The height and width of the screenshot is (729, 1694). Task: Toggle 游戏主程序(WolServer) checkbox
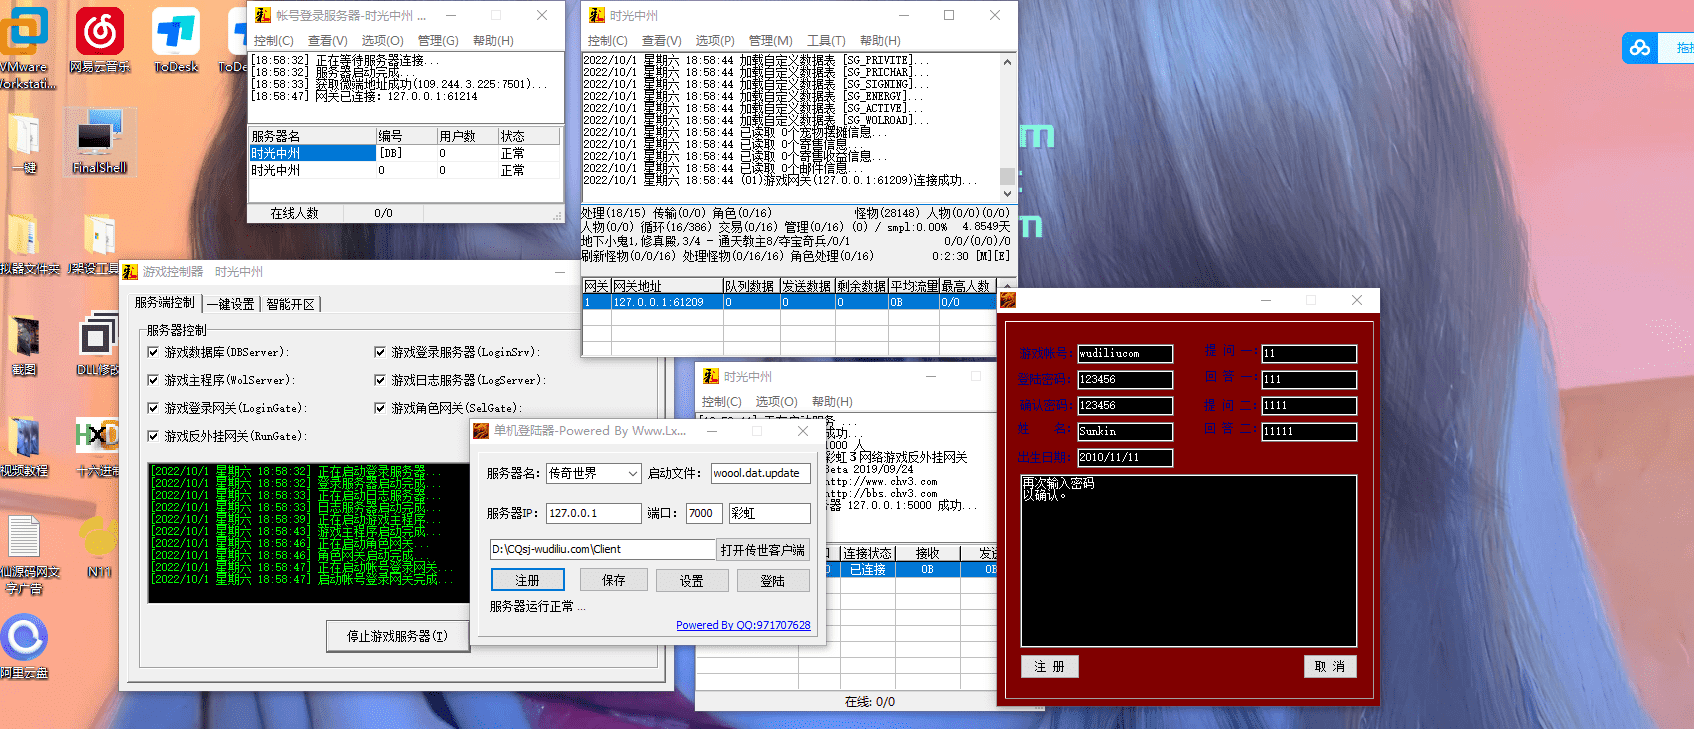(153, 380)
